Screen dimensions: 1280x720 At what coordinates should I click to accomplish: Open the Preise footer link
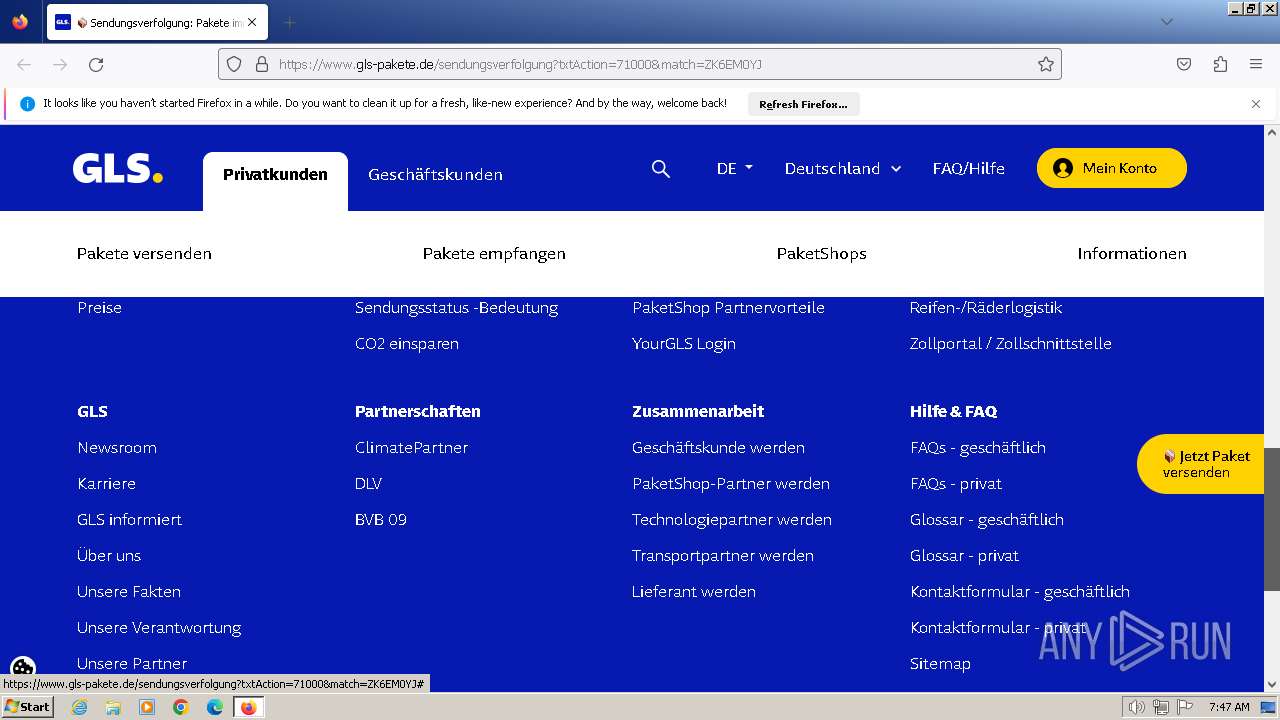pyautogui.click(x=99, y=308)
